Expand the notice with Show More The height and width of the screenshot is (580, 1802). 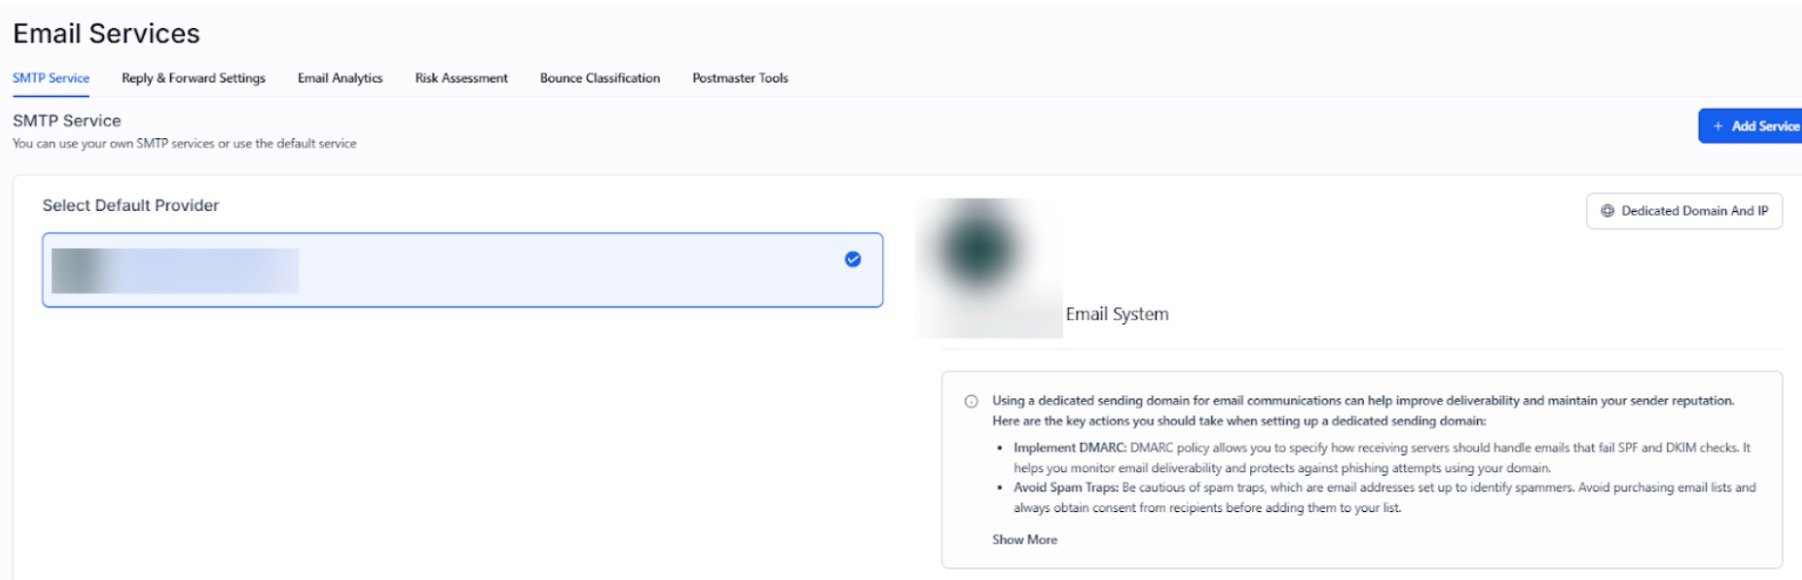1024,539
